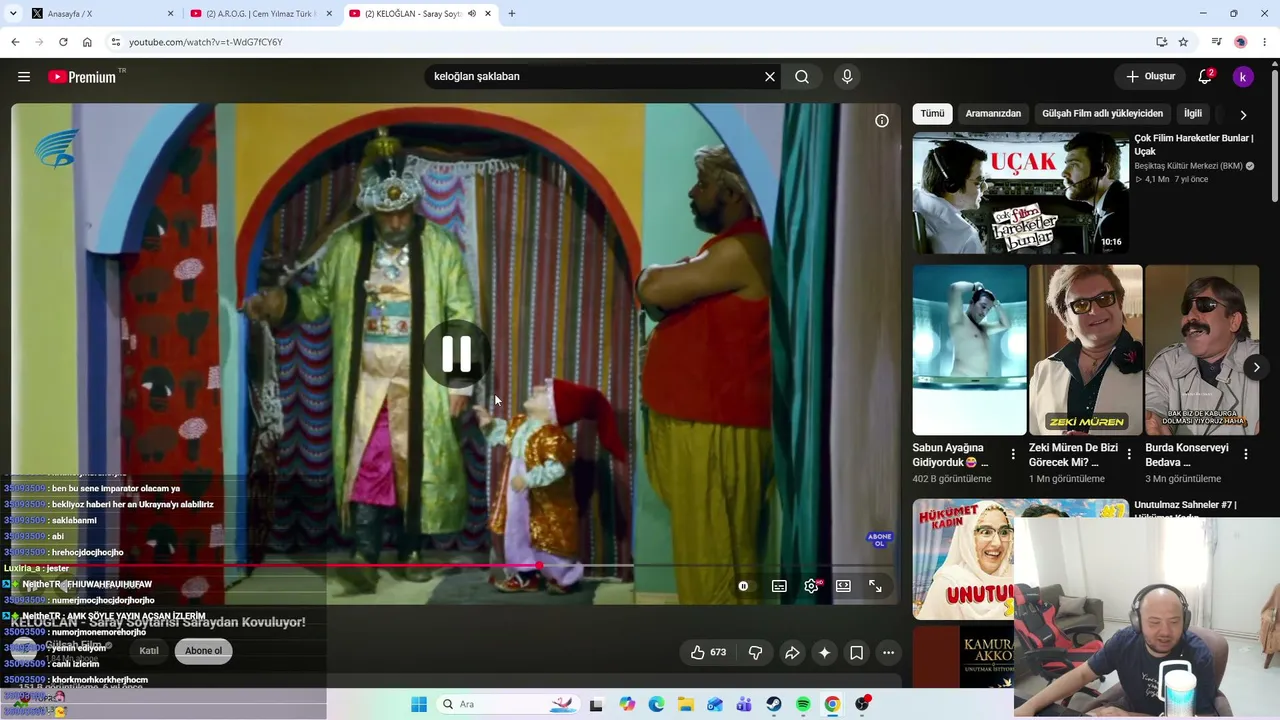The width and height of the screenshot is (1280, 720).
Task: Open the account avatar menu
Action: (1243, 77)
